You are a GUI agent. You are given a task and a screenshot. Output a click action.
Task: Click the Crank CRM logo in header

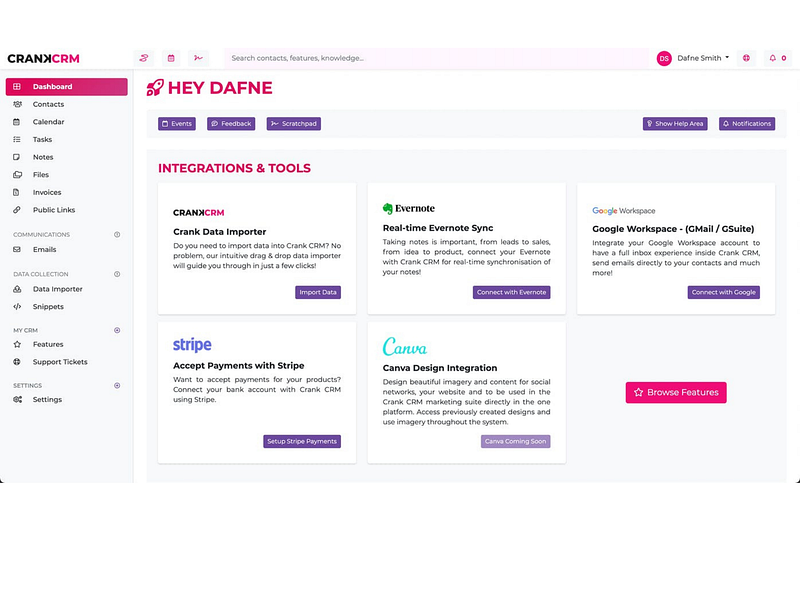43,59
